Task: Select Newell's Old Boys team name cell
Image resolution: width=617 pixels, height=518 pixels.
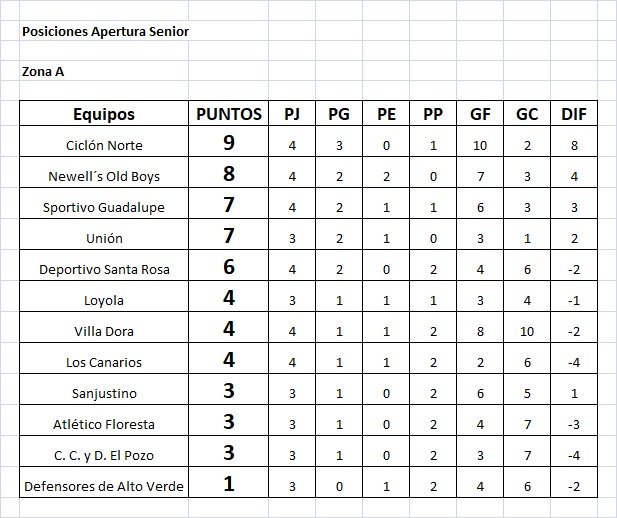Action: tap(104, 172)
